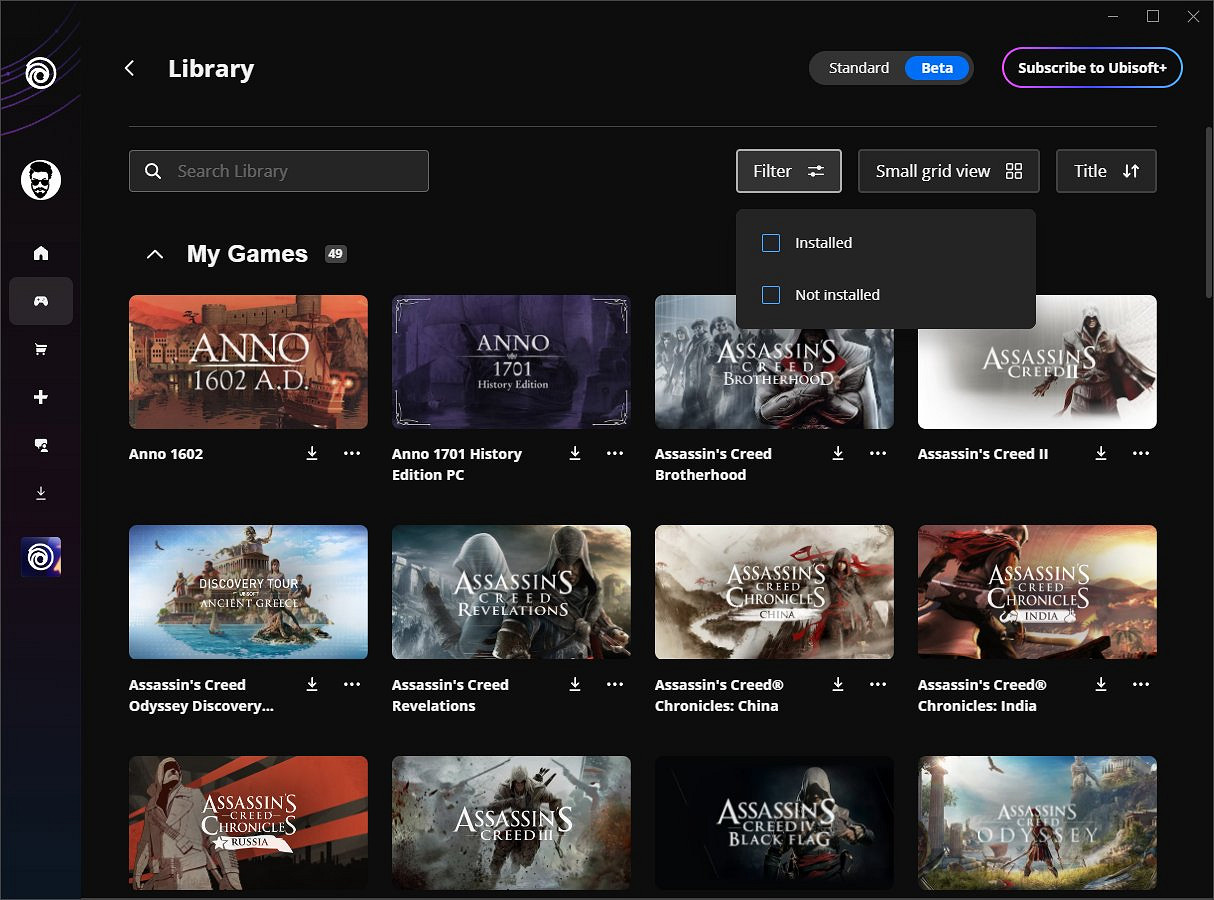Open more options for Assassin's Creed II

[x=1141, y=453]
